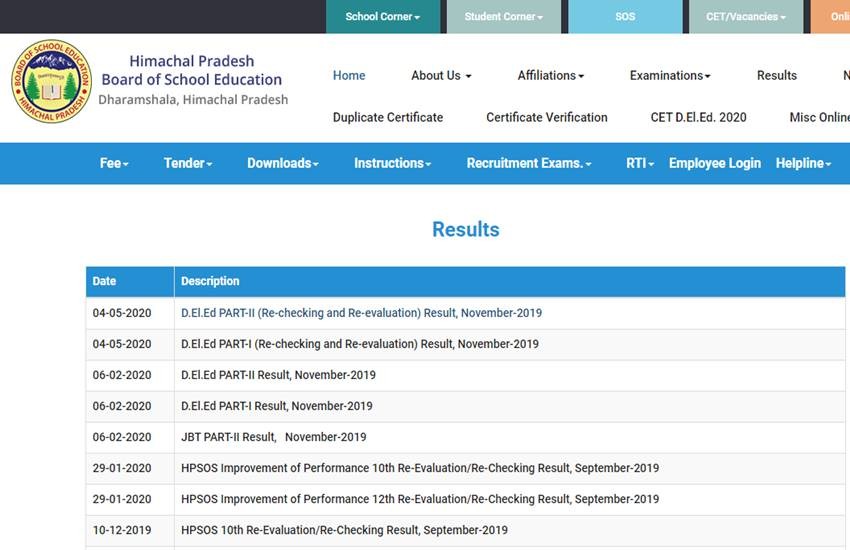
Task: Go to the Home page link
Action: click(349, 75)
